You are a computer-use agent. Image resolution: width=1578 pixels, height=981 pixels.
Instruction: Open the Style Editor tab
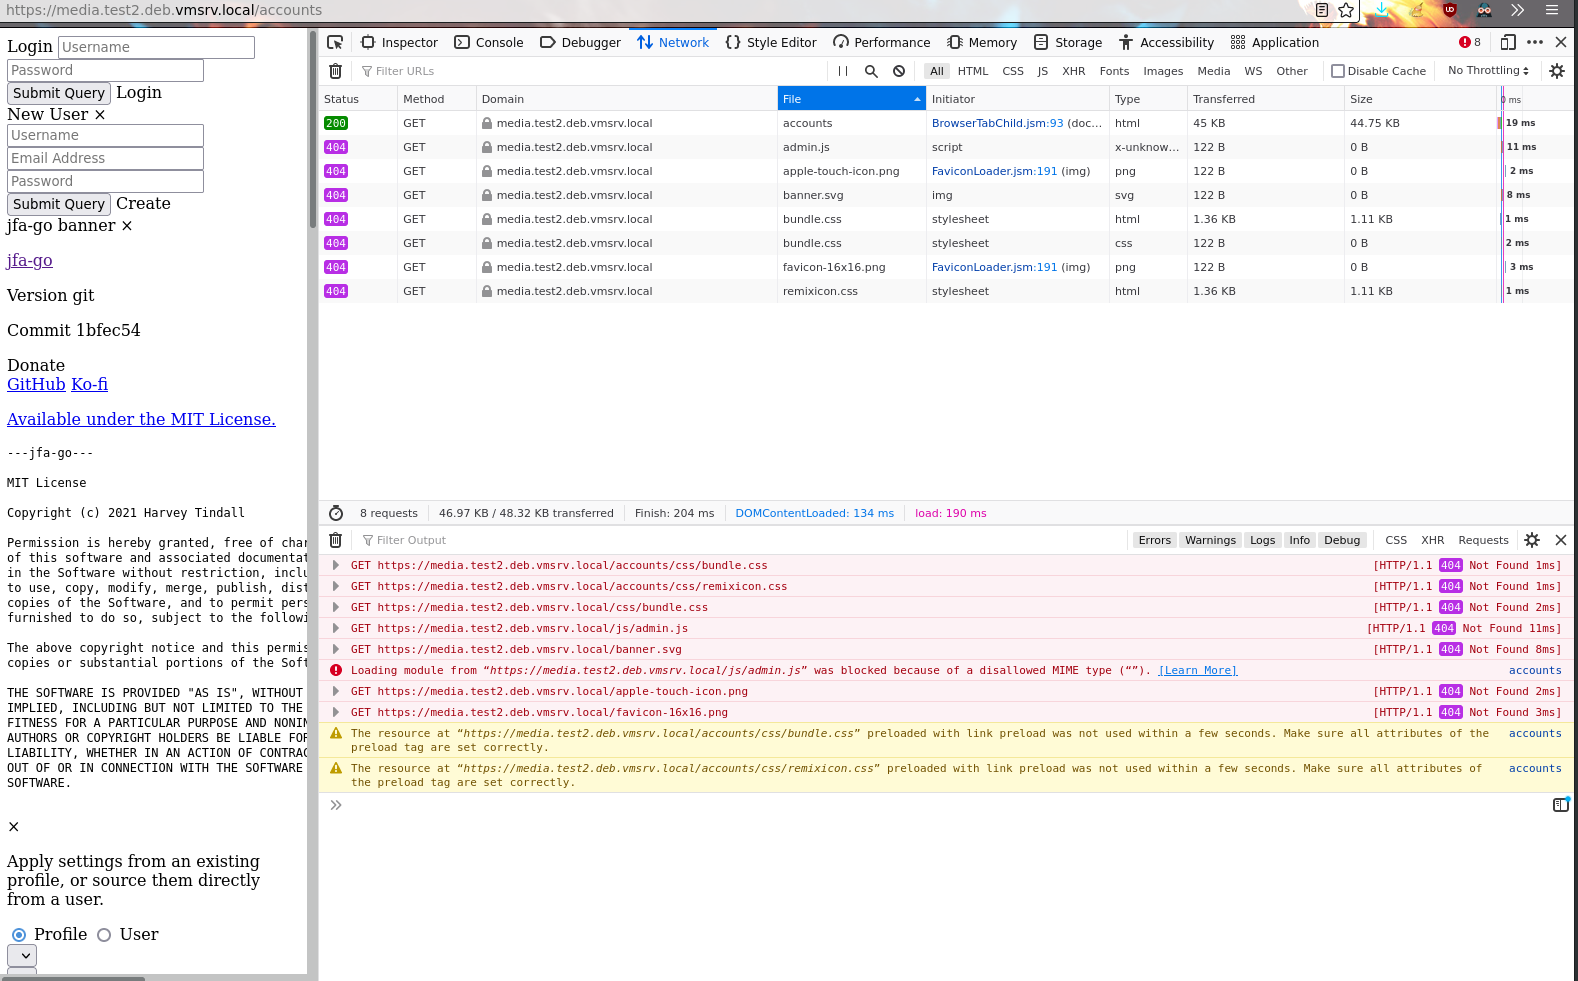[x=771, y=42]
